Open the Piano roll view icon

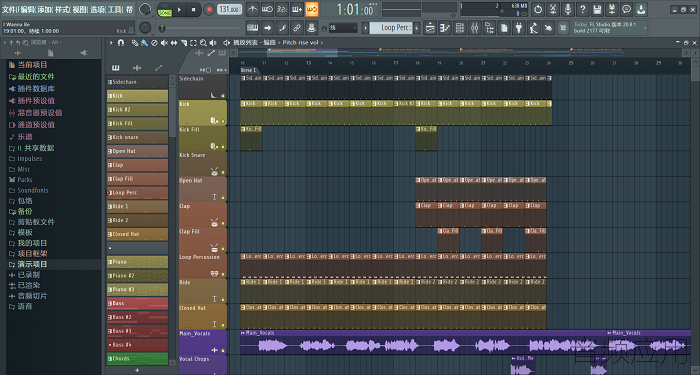pyautogui.click(x=445, y=28)
